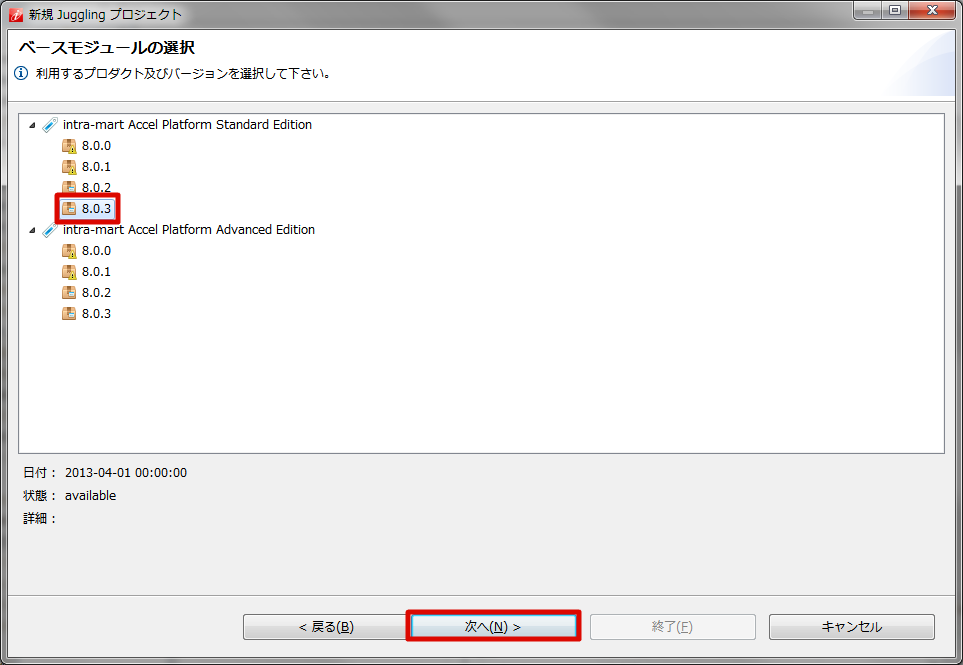
Task: Cancel the wizard with キャンセル button
Action: (x=852, y=627)
